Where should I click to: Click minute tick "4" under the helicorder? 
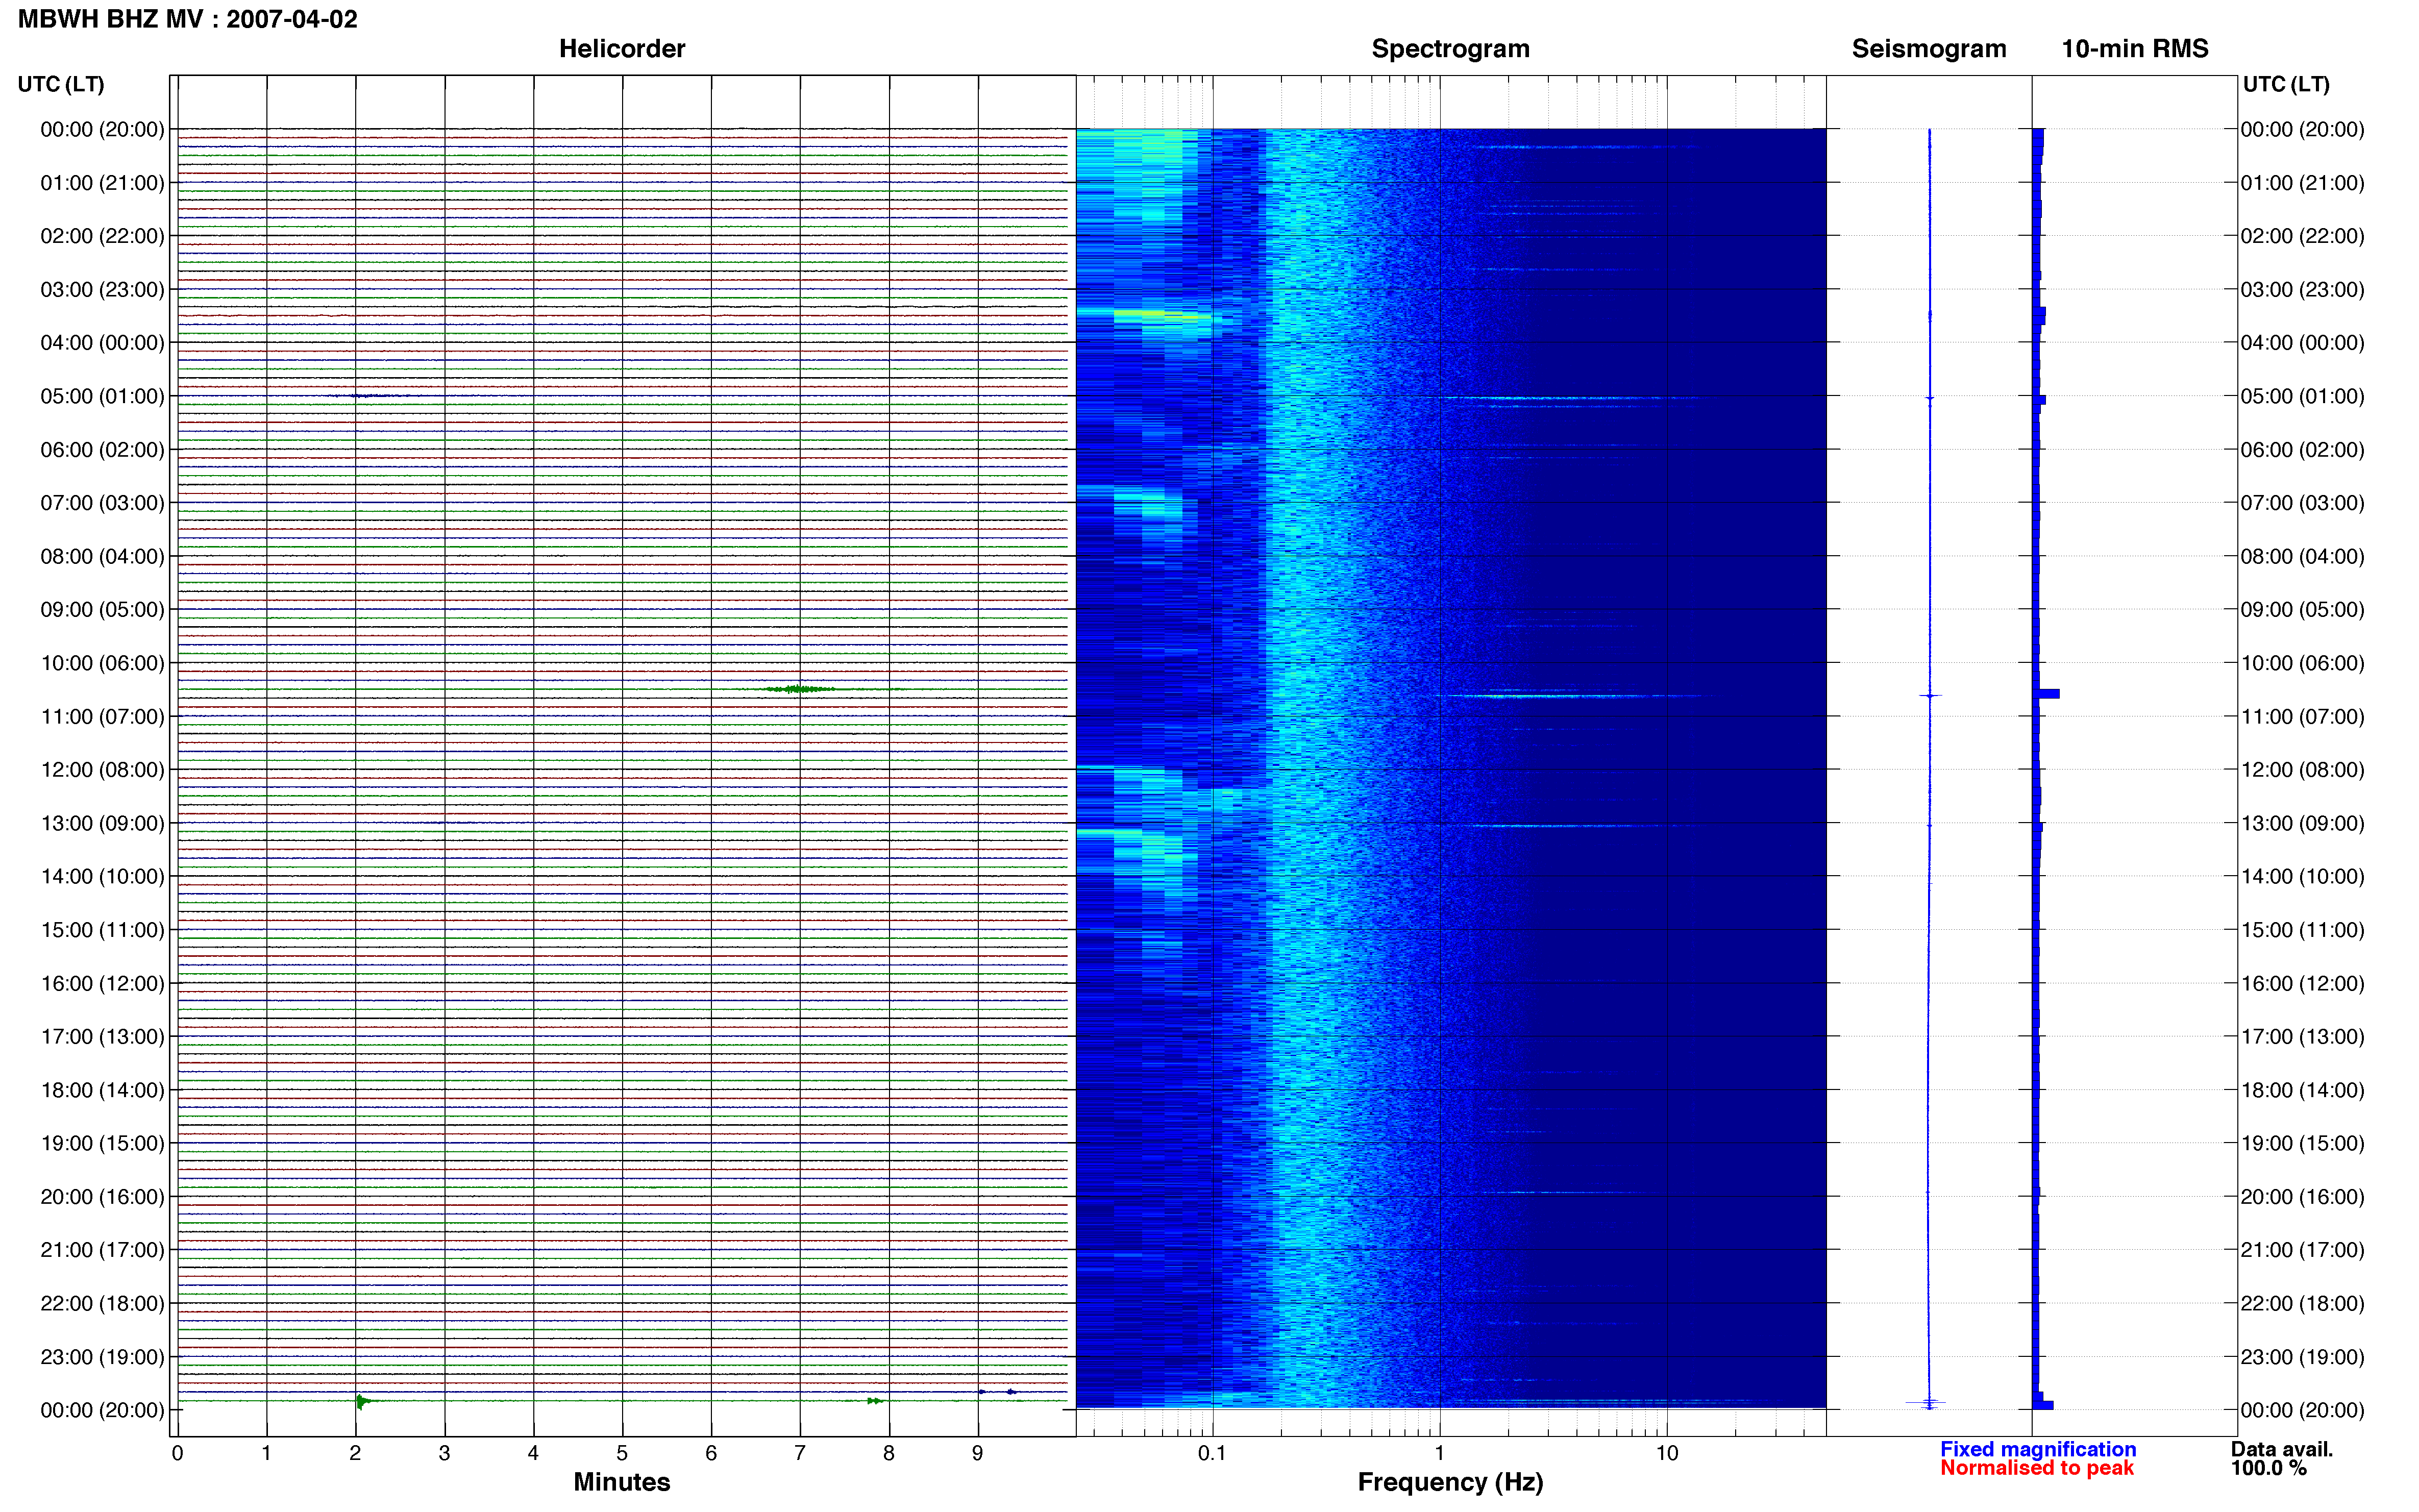point(533,1453)
